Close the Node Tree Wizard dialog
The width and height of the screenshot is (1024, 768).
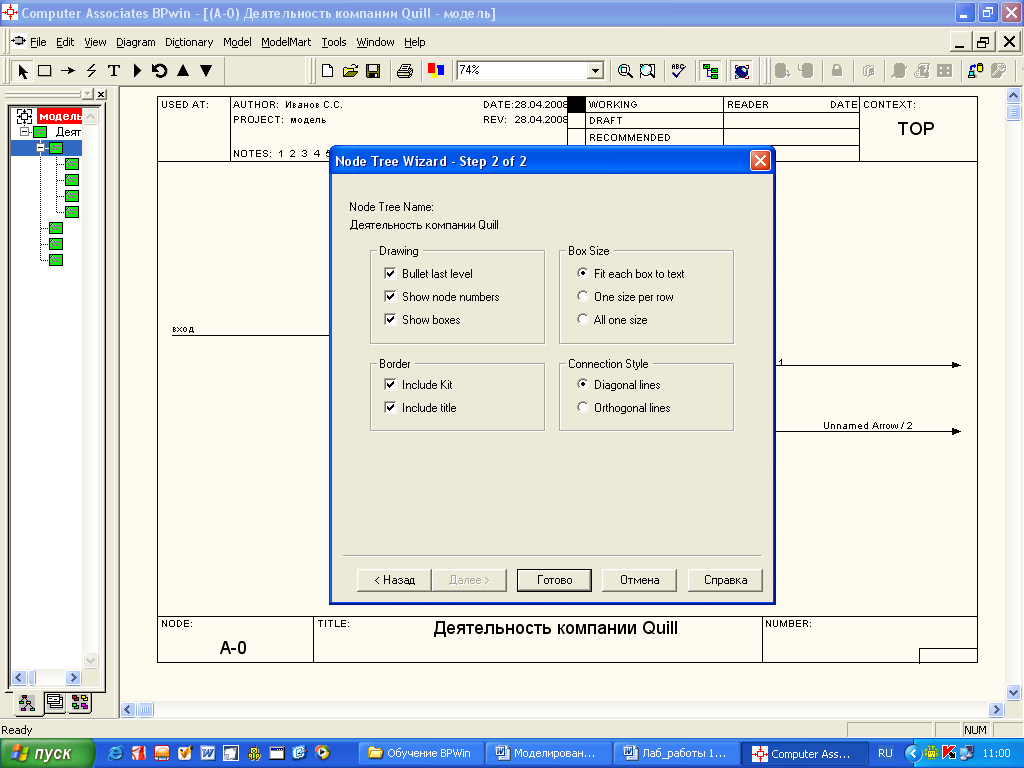[760, 161]
